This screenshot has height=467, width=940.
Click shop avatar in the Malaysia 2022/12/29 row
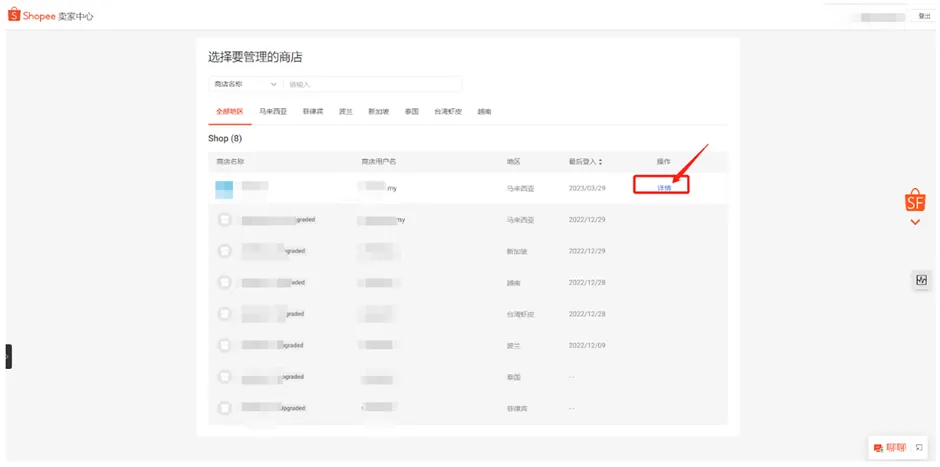pos(225,220)
